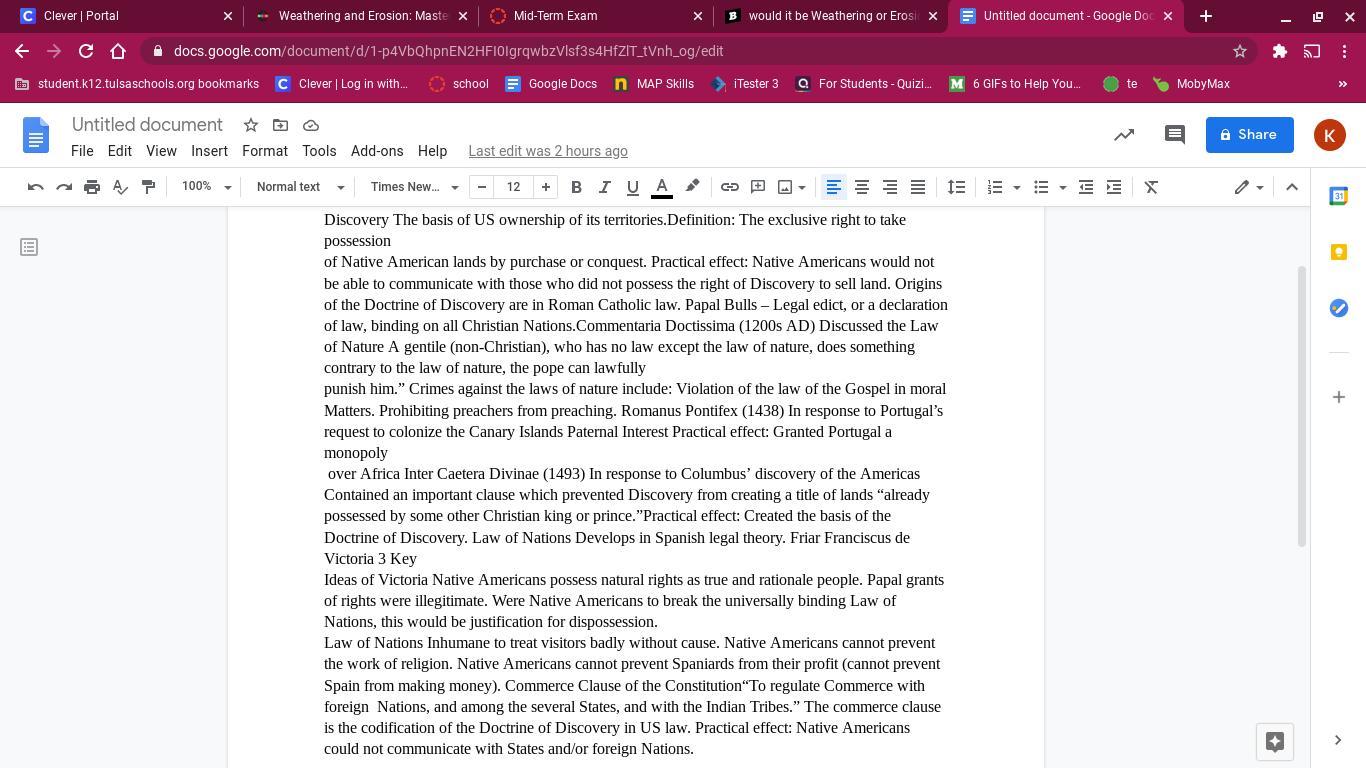Open comment history
The width and height of the screenshot is (1366, 768).
[1175, 135]
